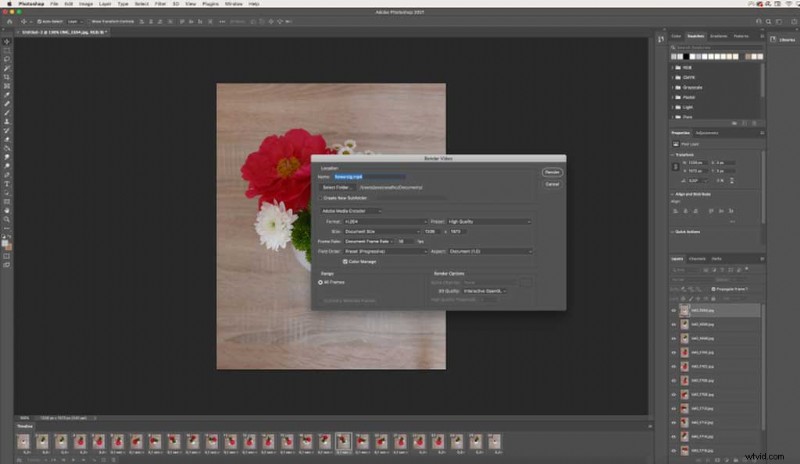Click the foreground color swatch in toolbar
800x464 pixels.
[x=6, y=243]
